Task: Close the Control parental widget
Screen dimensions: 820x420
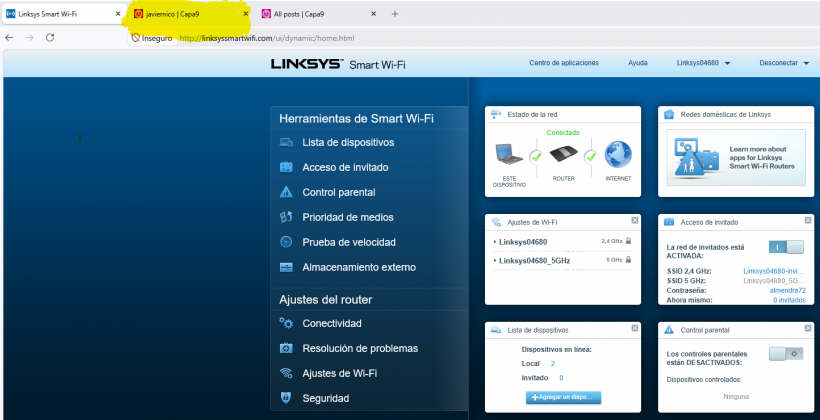Action: tap(807, 328)
